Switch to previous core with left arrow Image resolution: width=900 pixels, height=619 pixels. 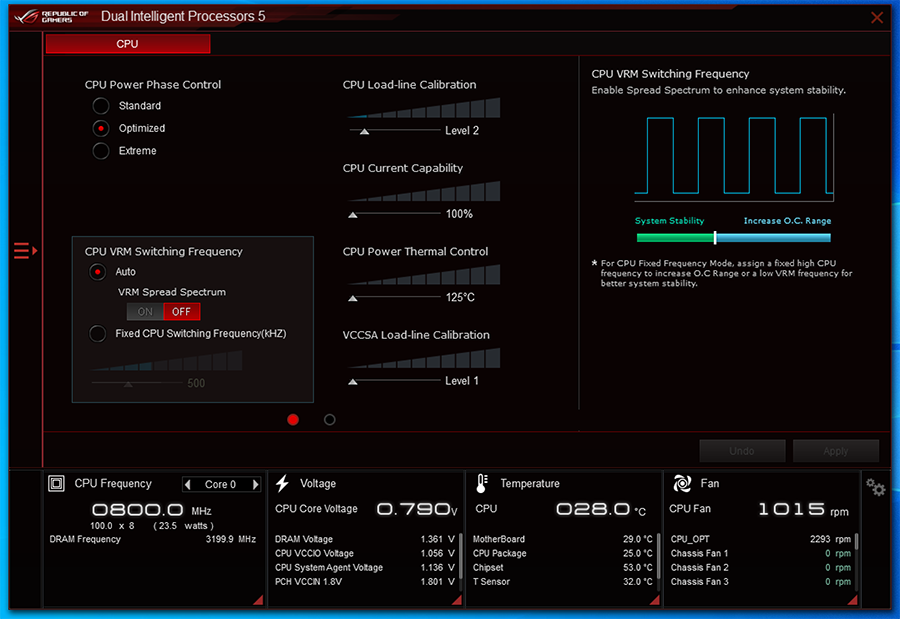click(188, 485)
